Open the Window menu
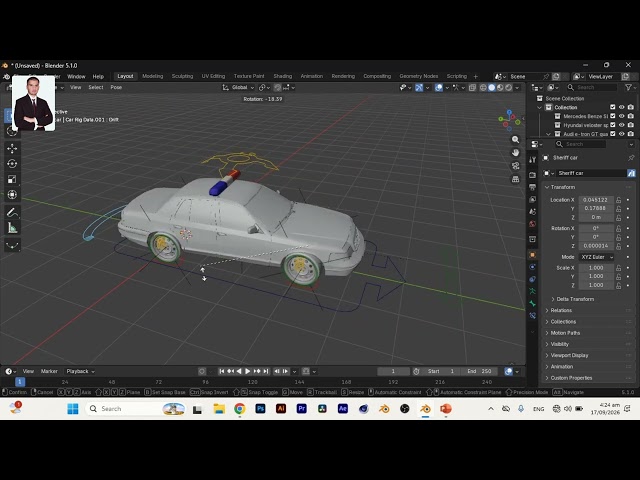The width and height of the screenshot is (640, 480). click(76, 76)
